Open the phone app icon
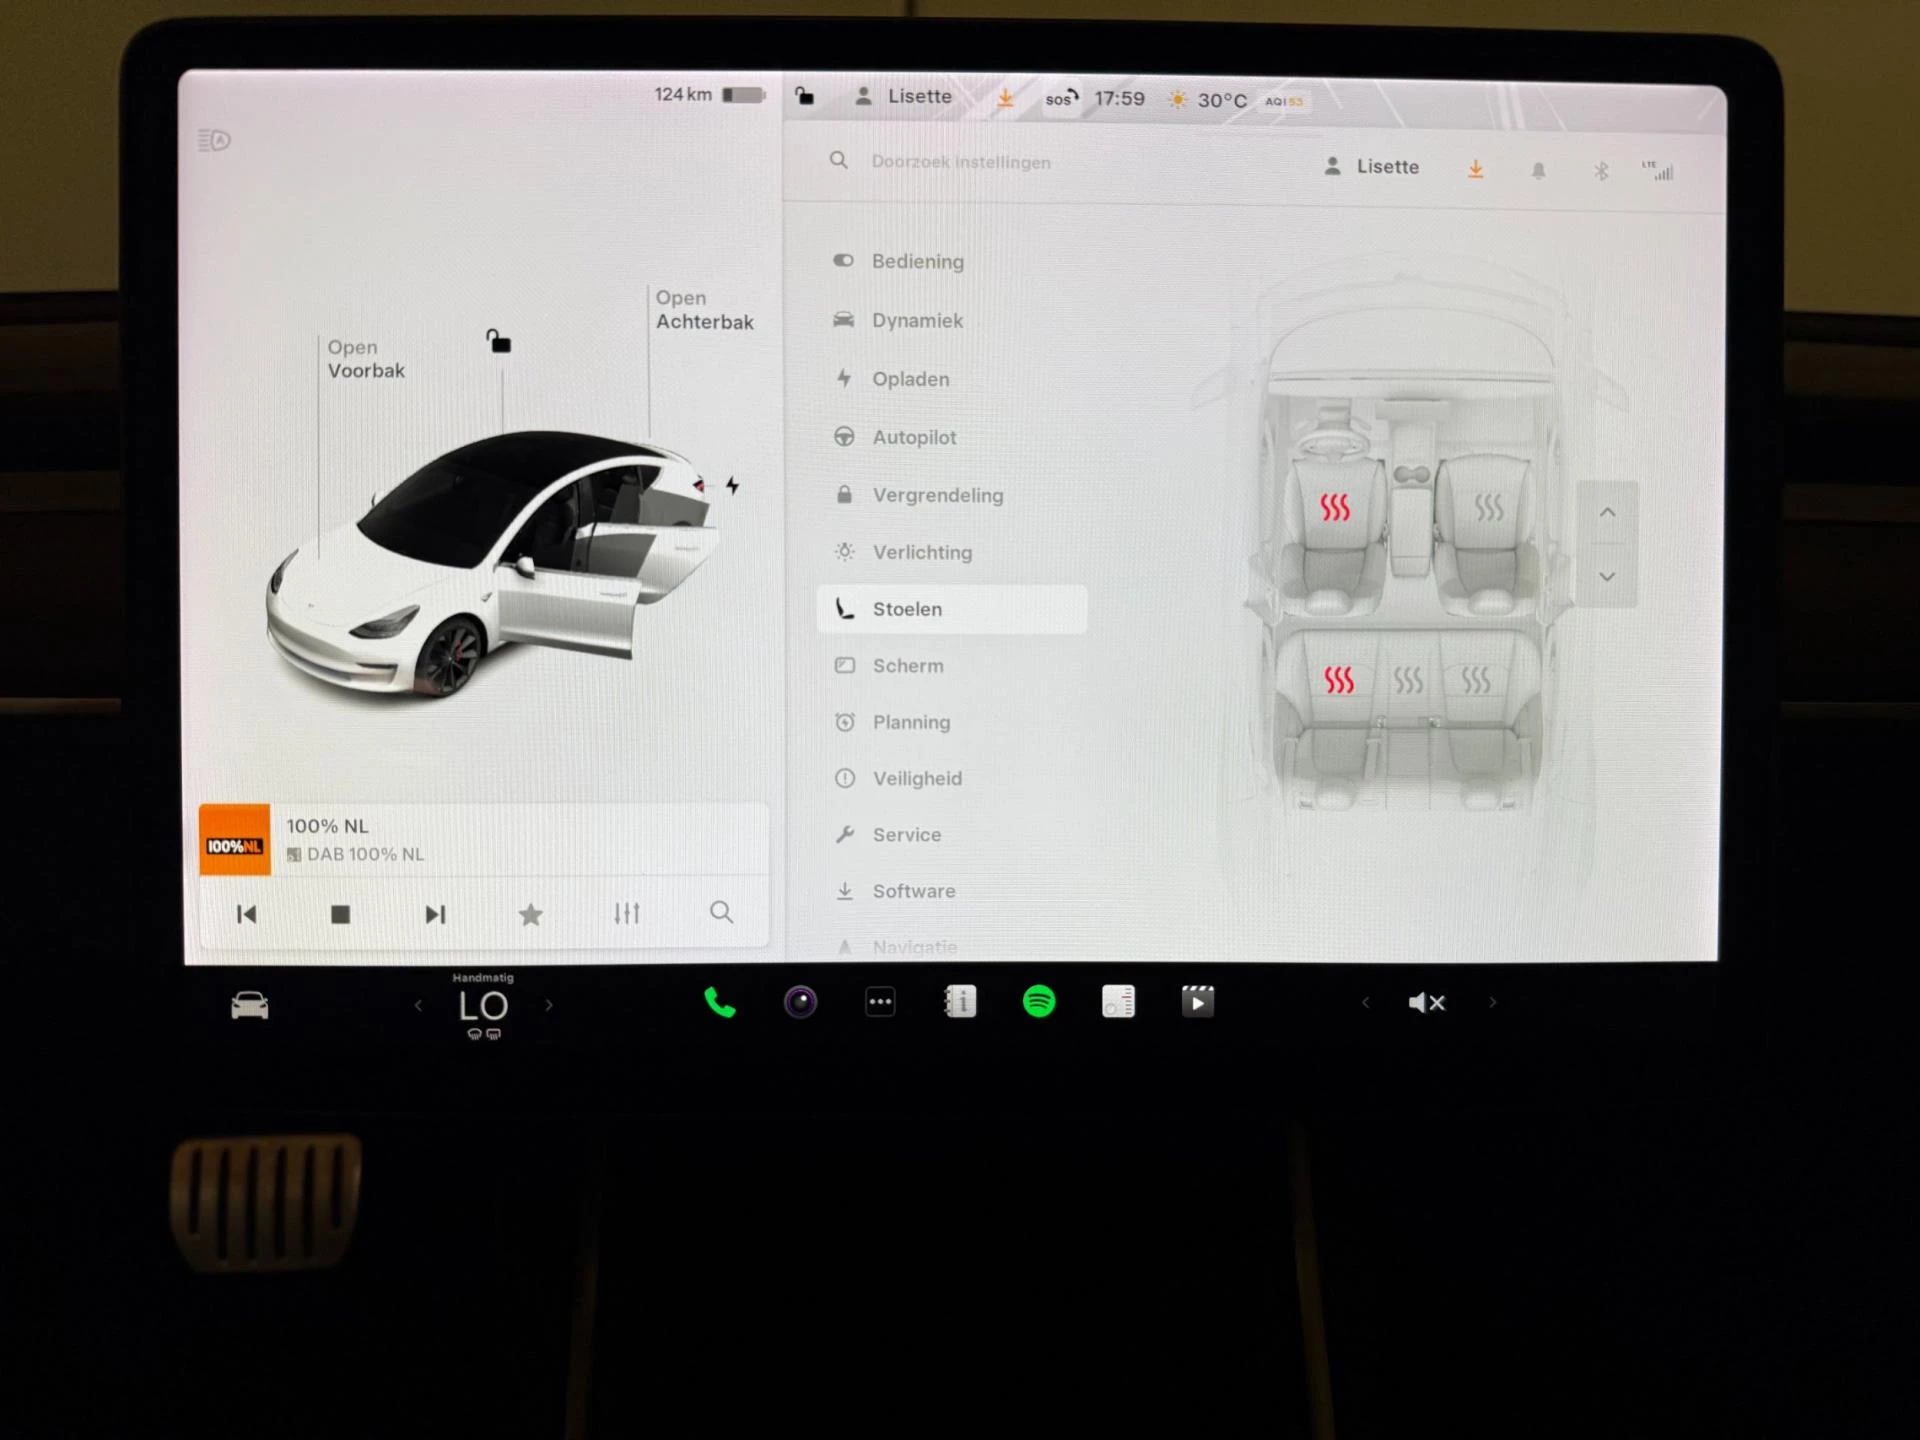The image size is (1920, 1440). (x=719, y=1002)
